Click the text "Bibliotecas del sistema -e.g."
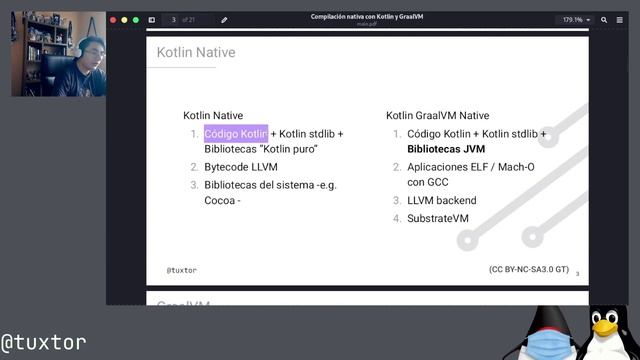 pos(270,185)
